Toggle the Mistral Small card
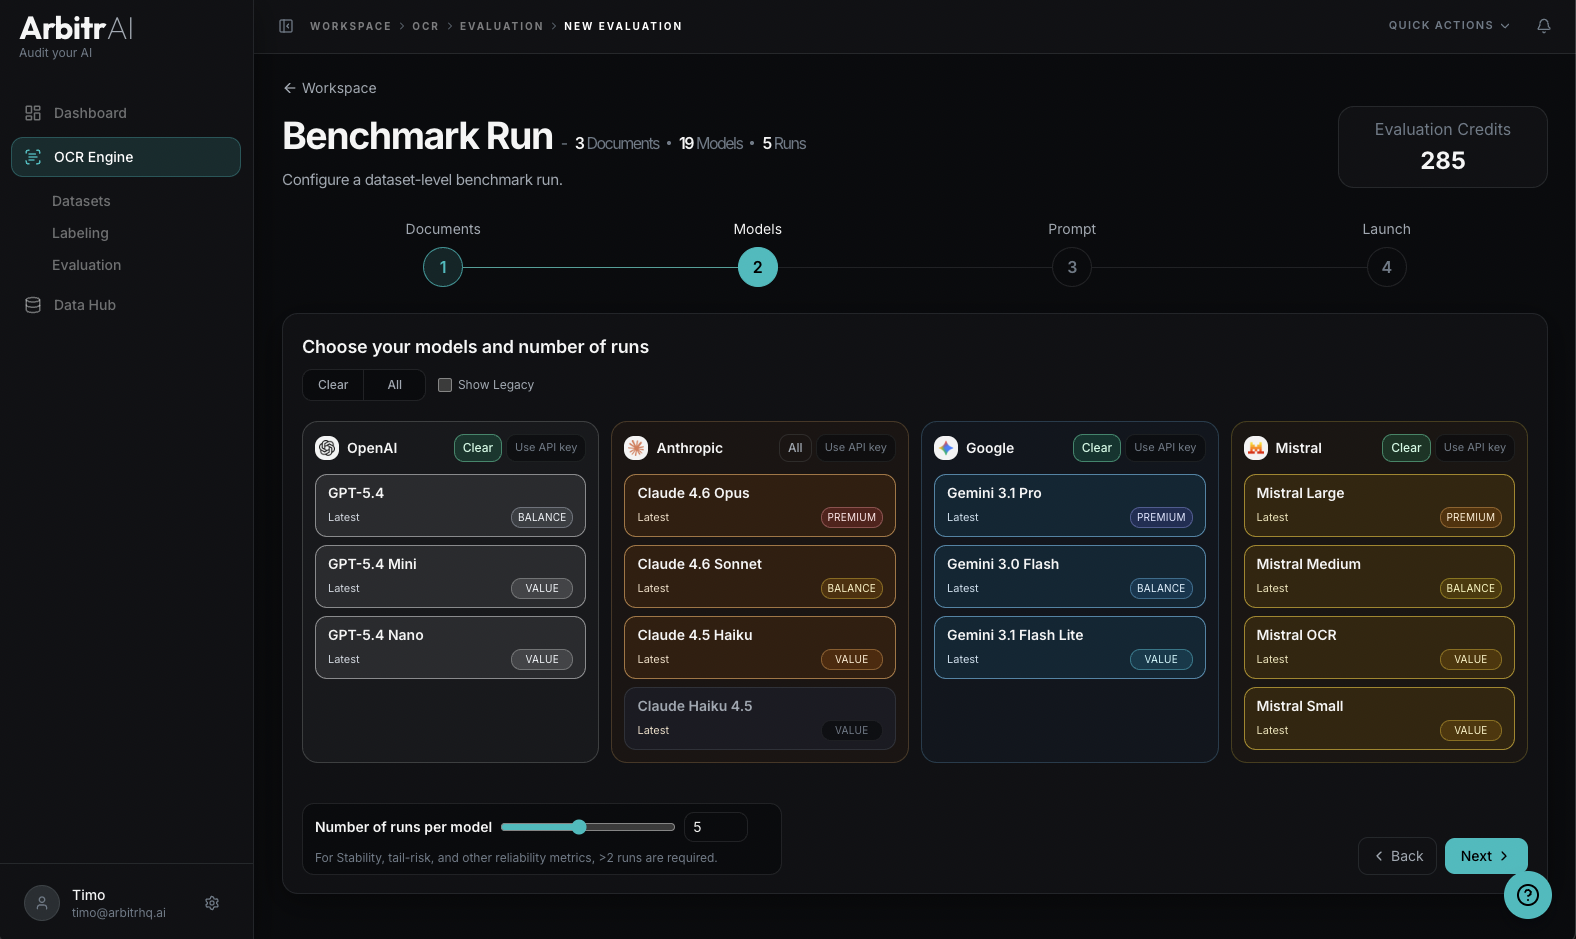Screen dimensions: 1576x939 [x=1379, y=718]
